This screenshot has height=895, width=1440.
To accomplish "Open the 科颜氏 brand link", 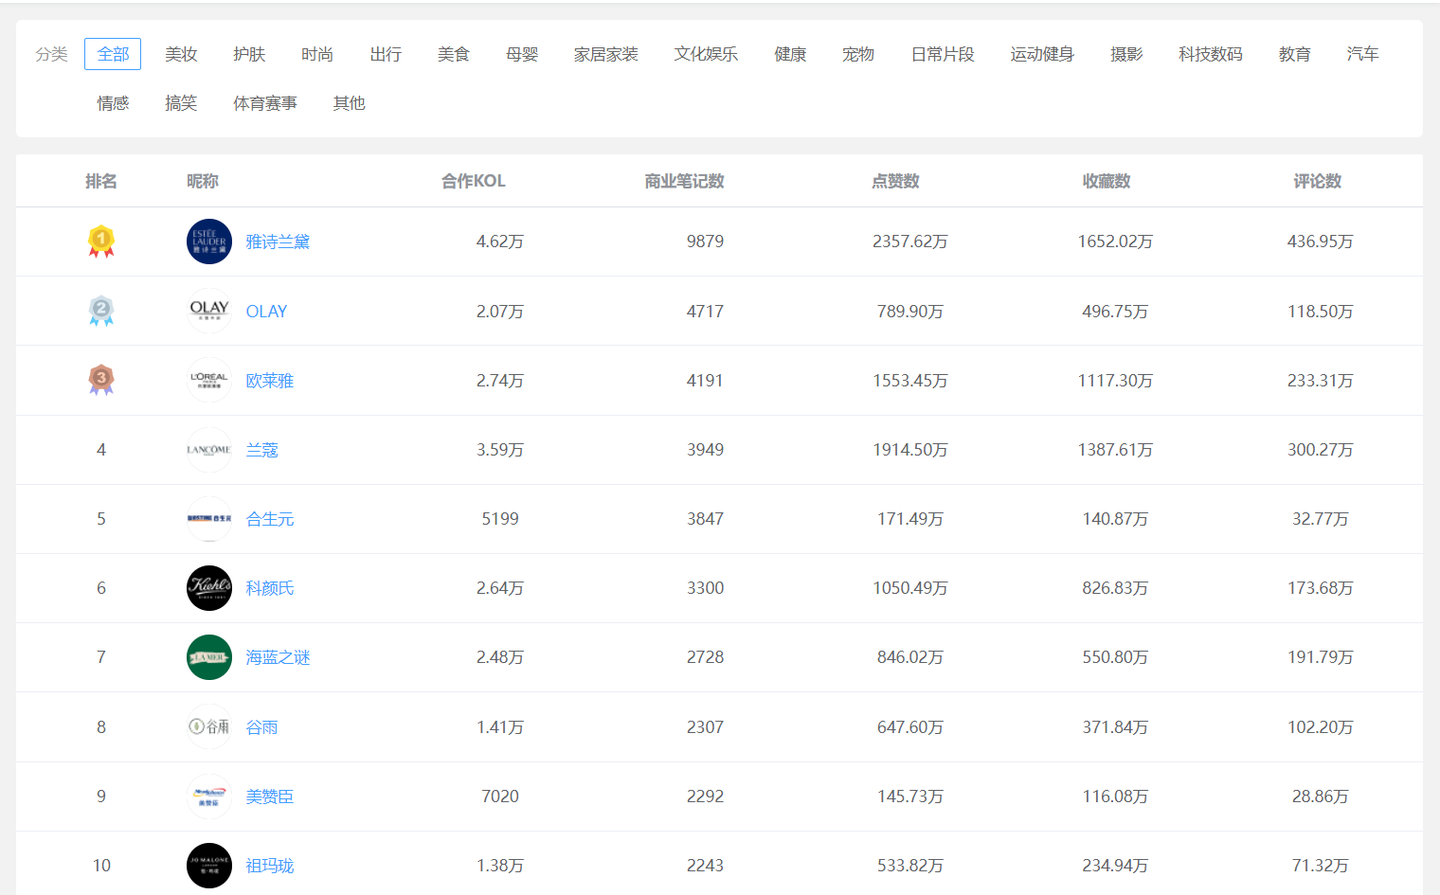I will tap(270, 588).
